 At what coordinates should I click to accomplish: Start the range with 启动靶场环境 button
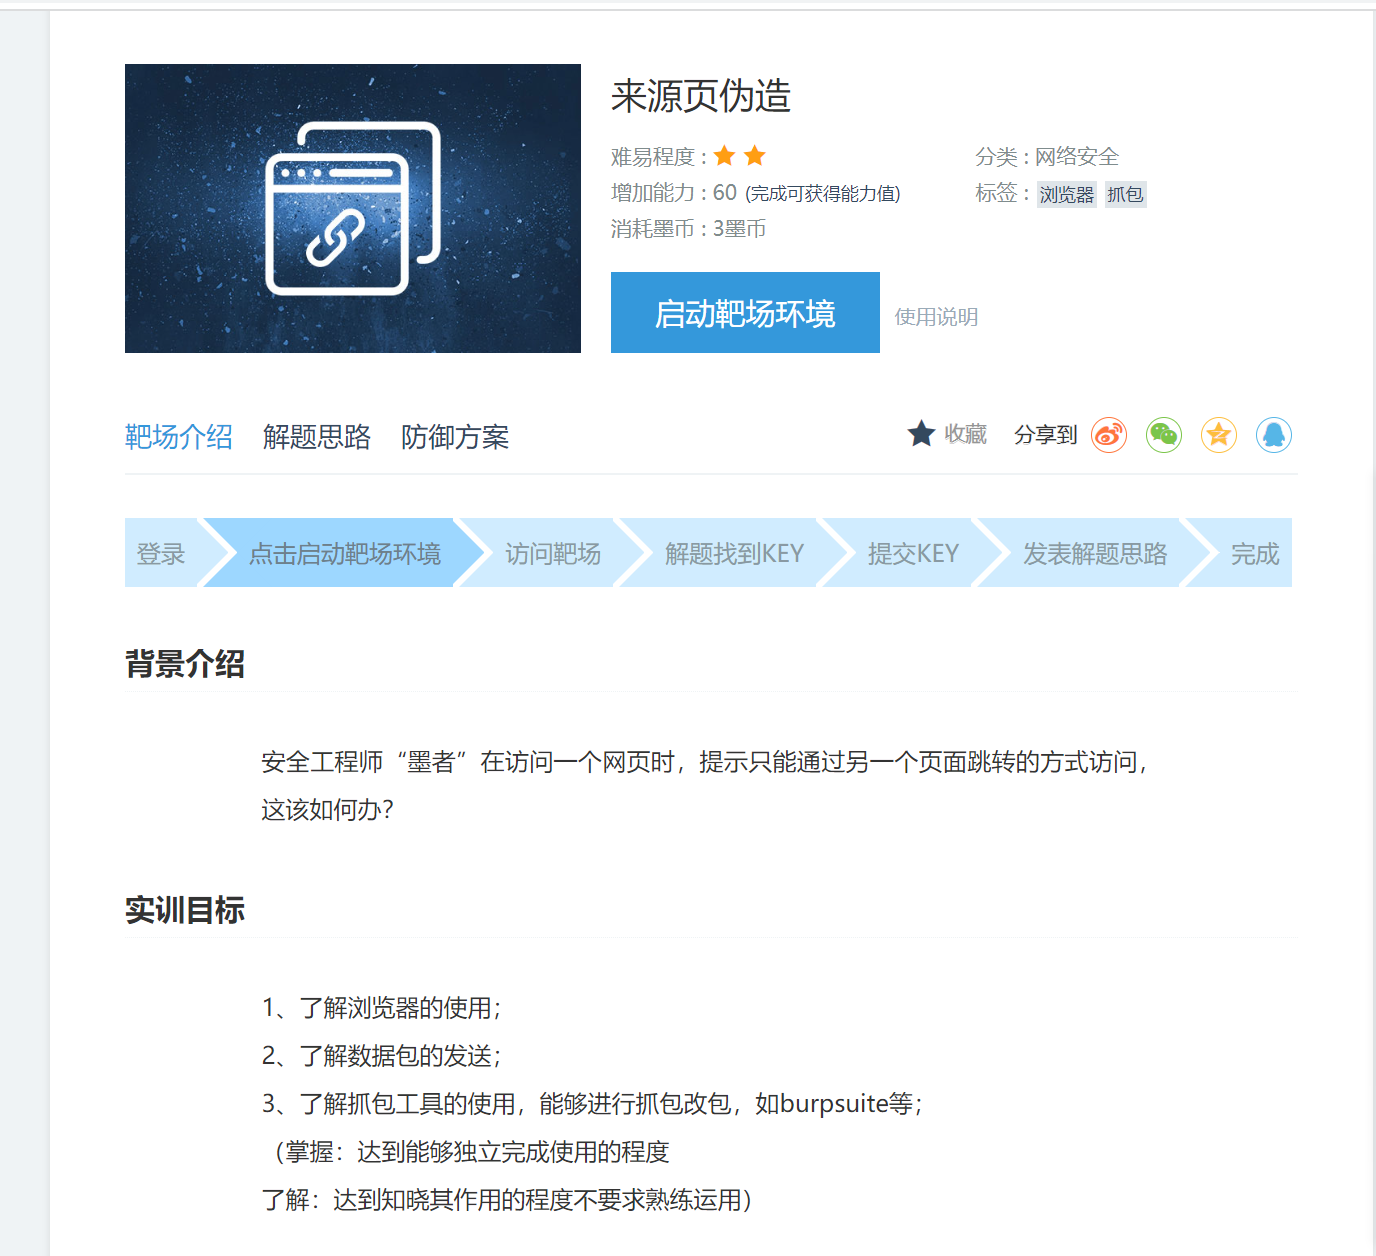745,313
